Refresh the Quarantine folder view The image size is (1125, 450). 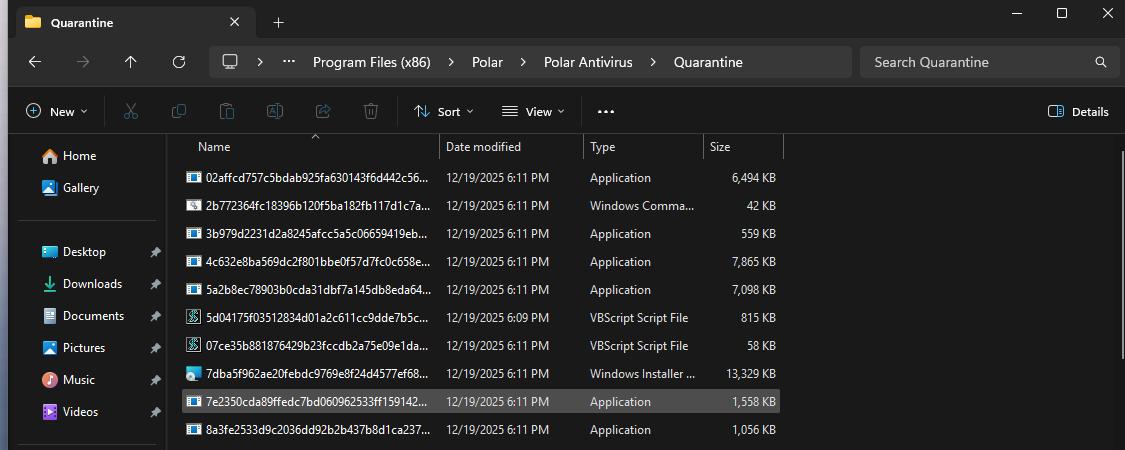(179, 62)
